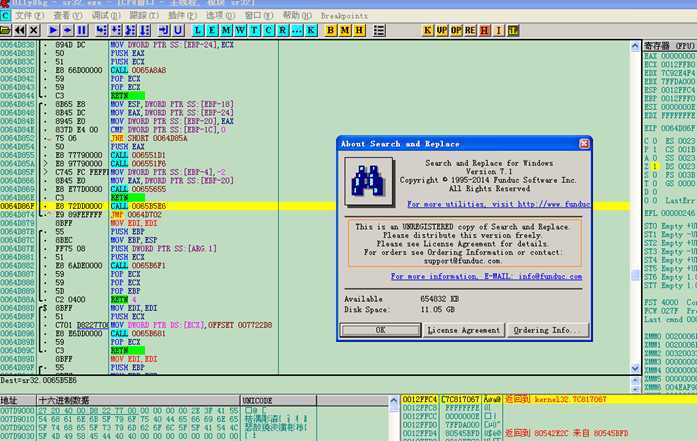This screenshot has width=697, height=441.
Task: Click the Step Over toolbar icon
Action: (x=116, y=30)
